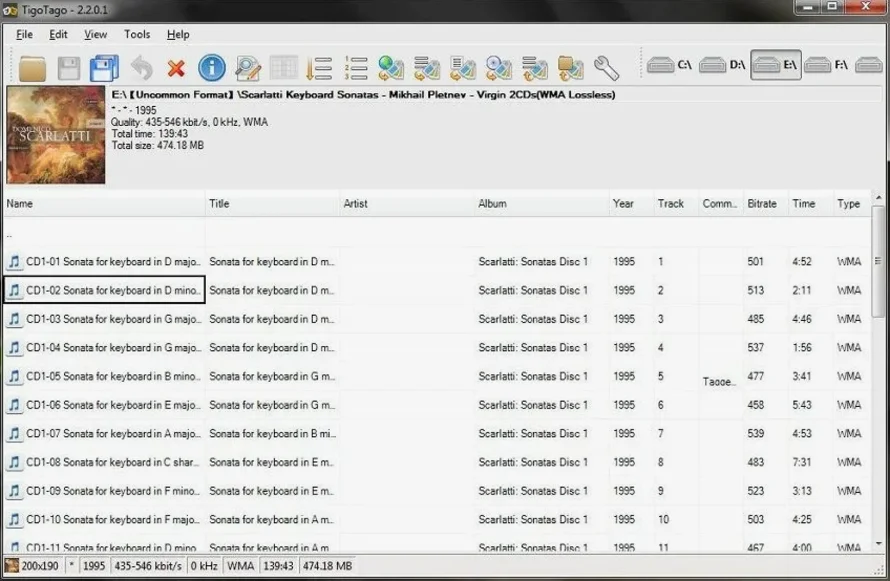
Task: Click the tags from text file icon
Action: point(463,69)
